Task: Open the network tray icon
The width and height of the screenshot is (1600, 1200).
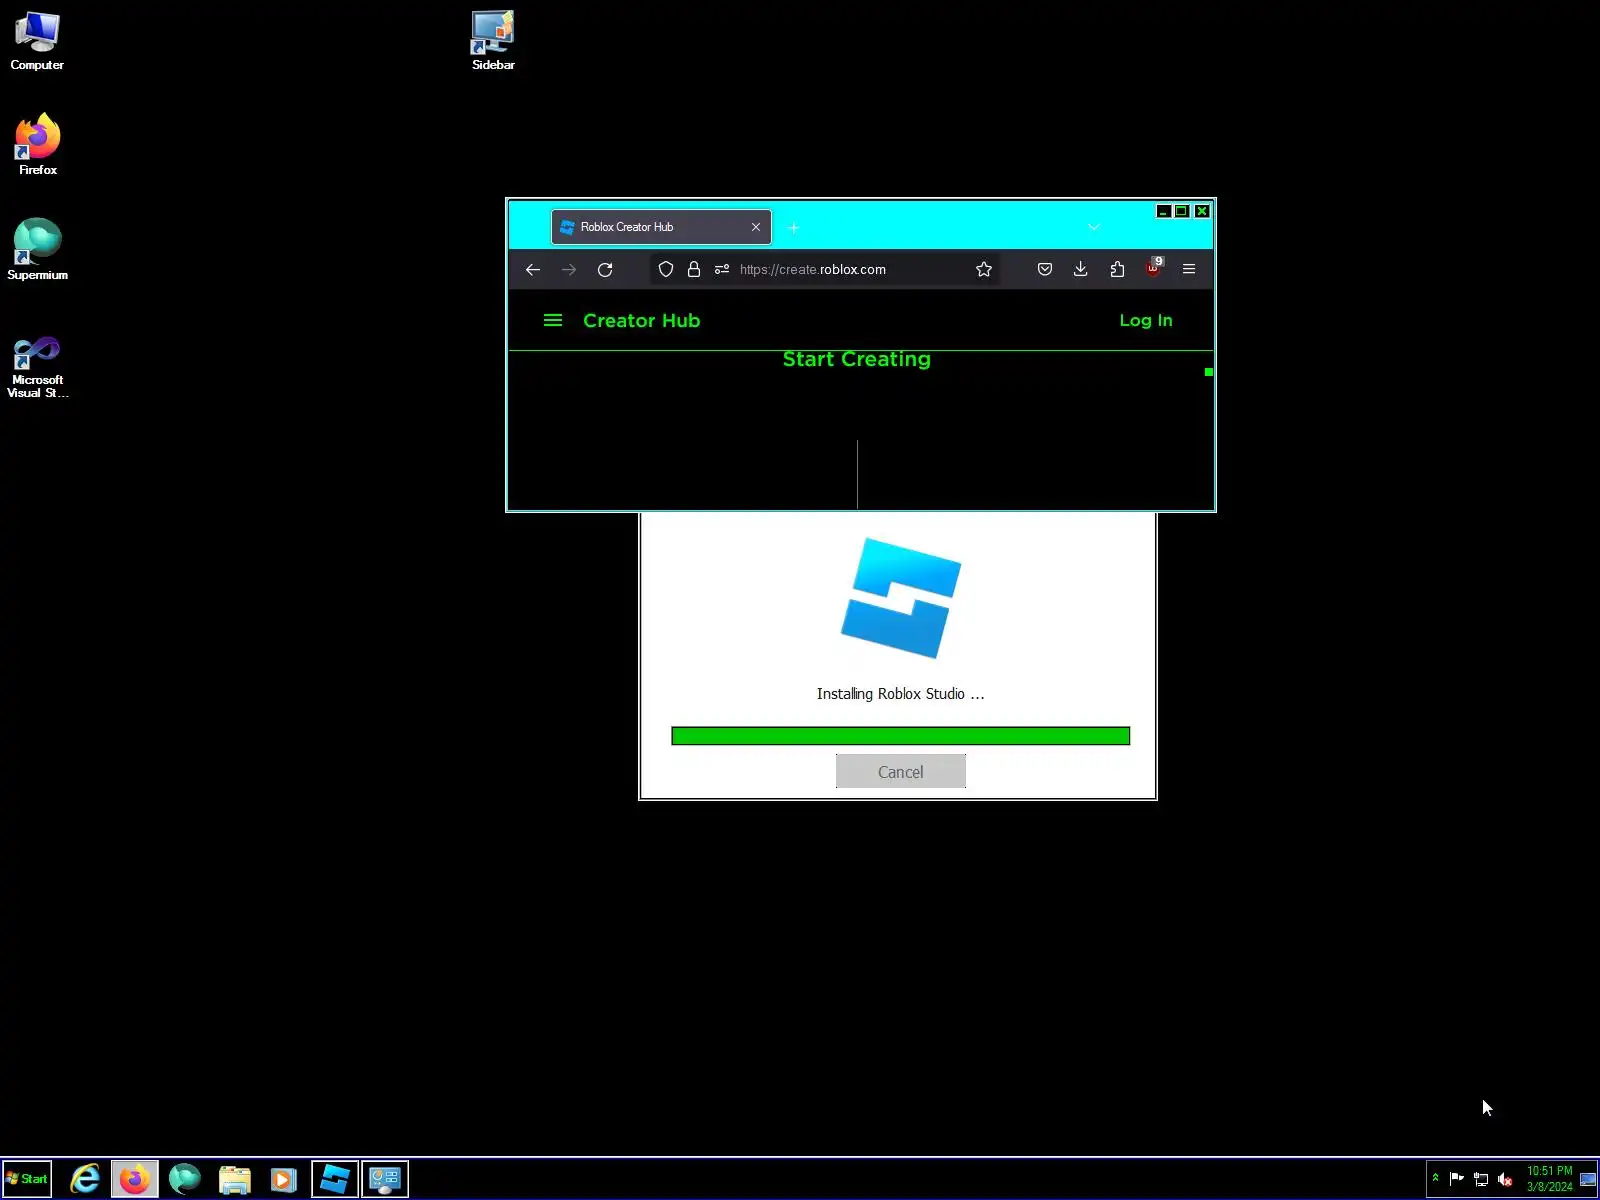Action: (1481, 1179)
